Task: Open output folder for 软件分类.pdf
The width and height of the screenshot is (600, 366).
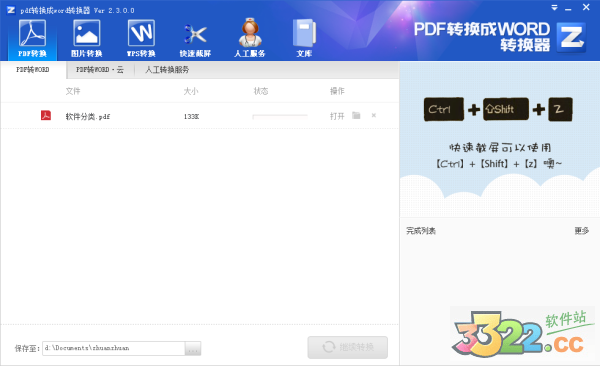Action: 356,115
